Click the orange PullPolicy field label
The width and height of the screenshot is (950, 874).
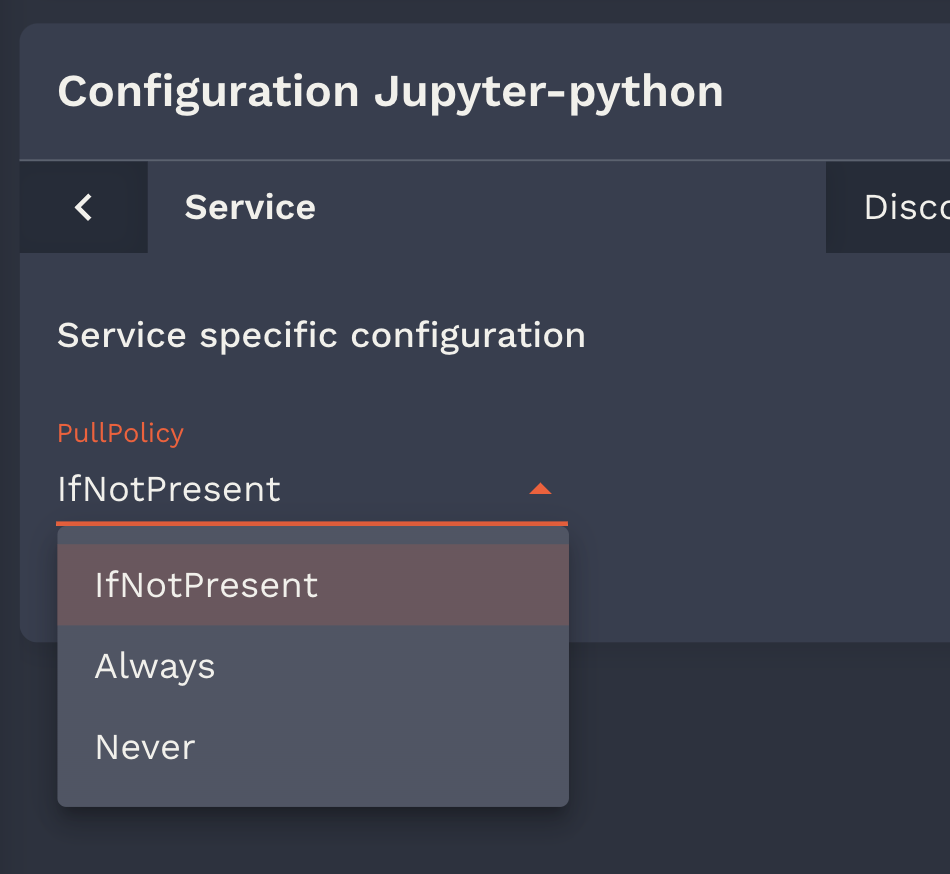tap(121, 433)
